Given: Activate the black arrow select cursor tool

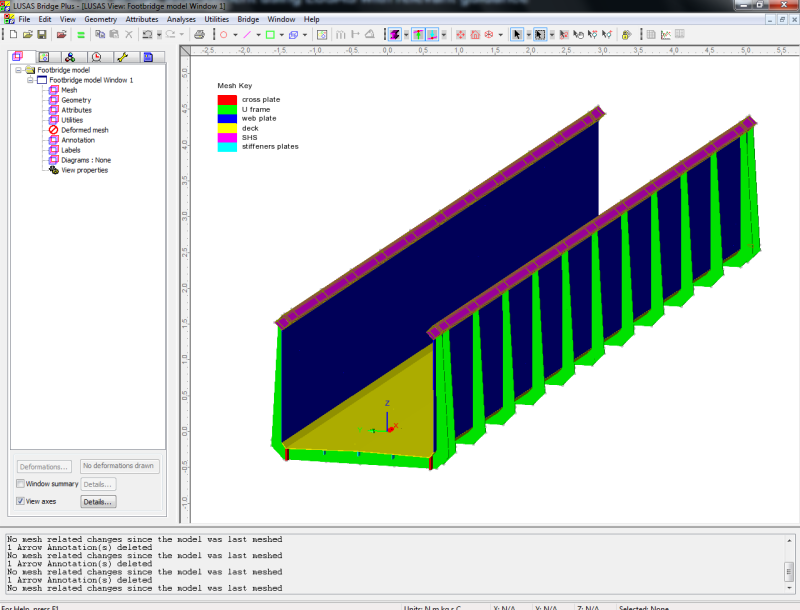Looking at the screenshot, I should pyautogui.click(x=517, y=35).
